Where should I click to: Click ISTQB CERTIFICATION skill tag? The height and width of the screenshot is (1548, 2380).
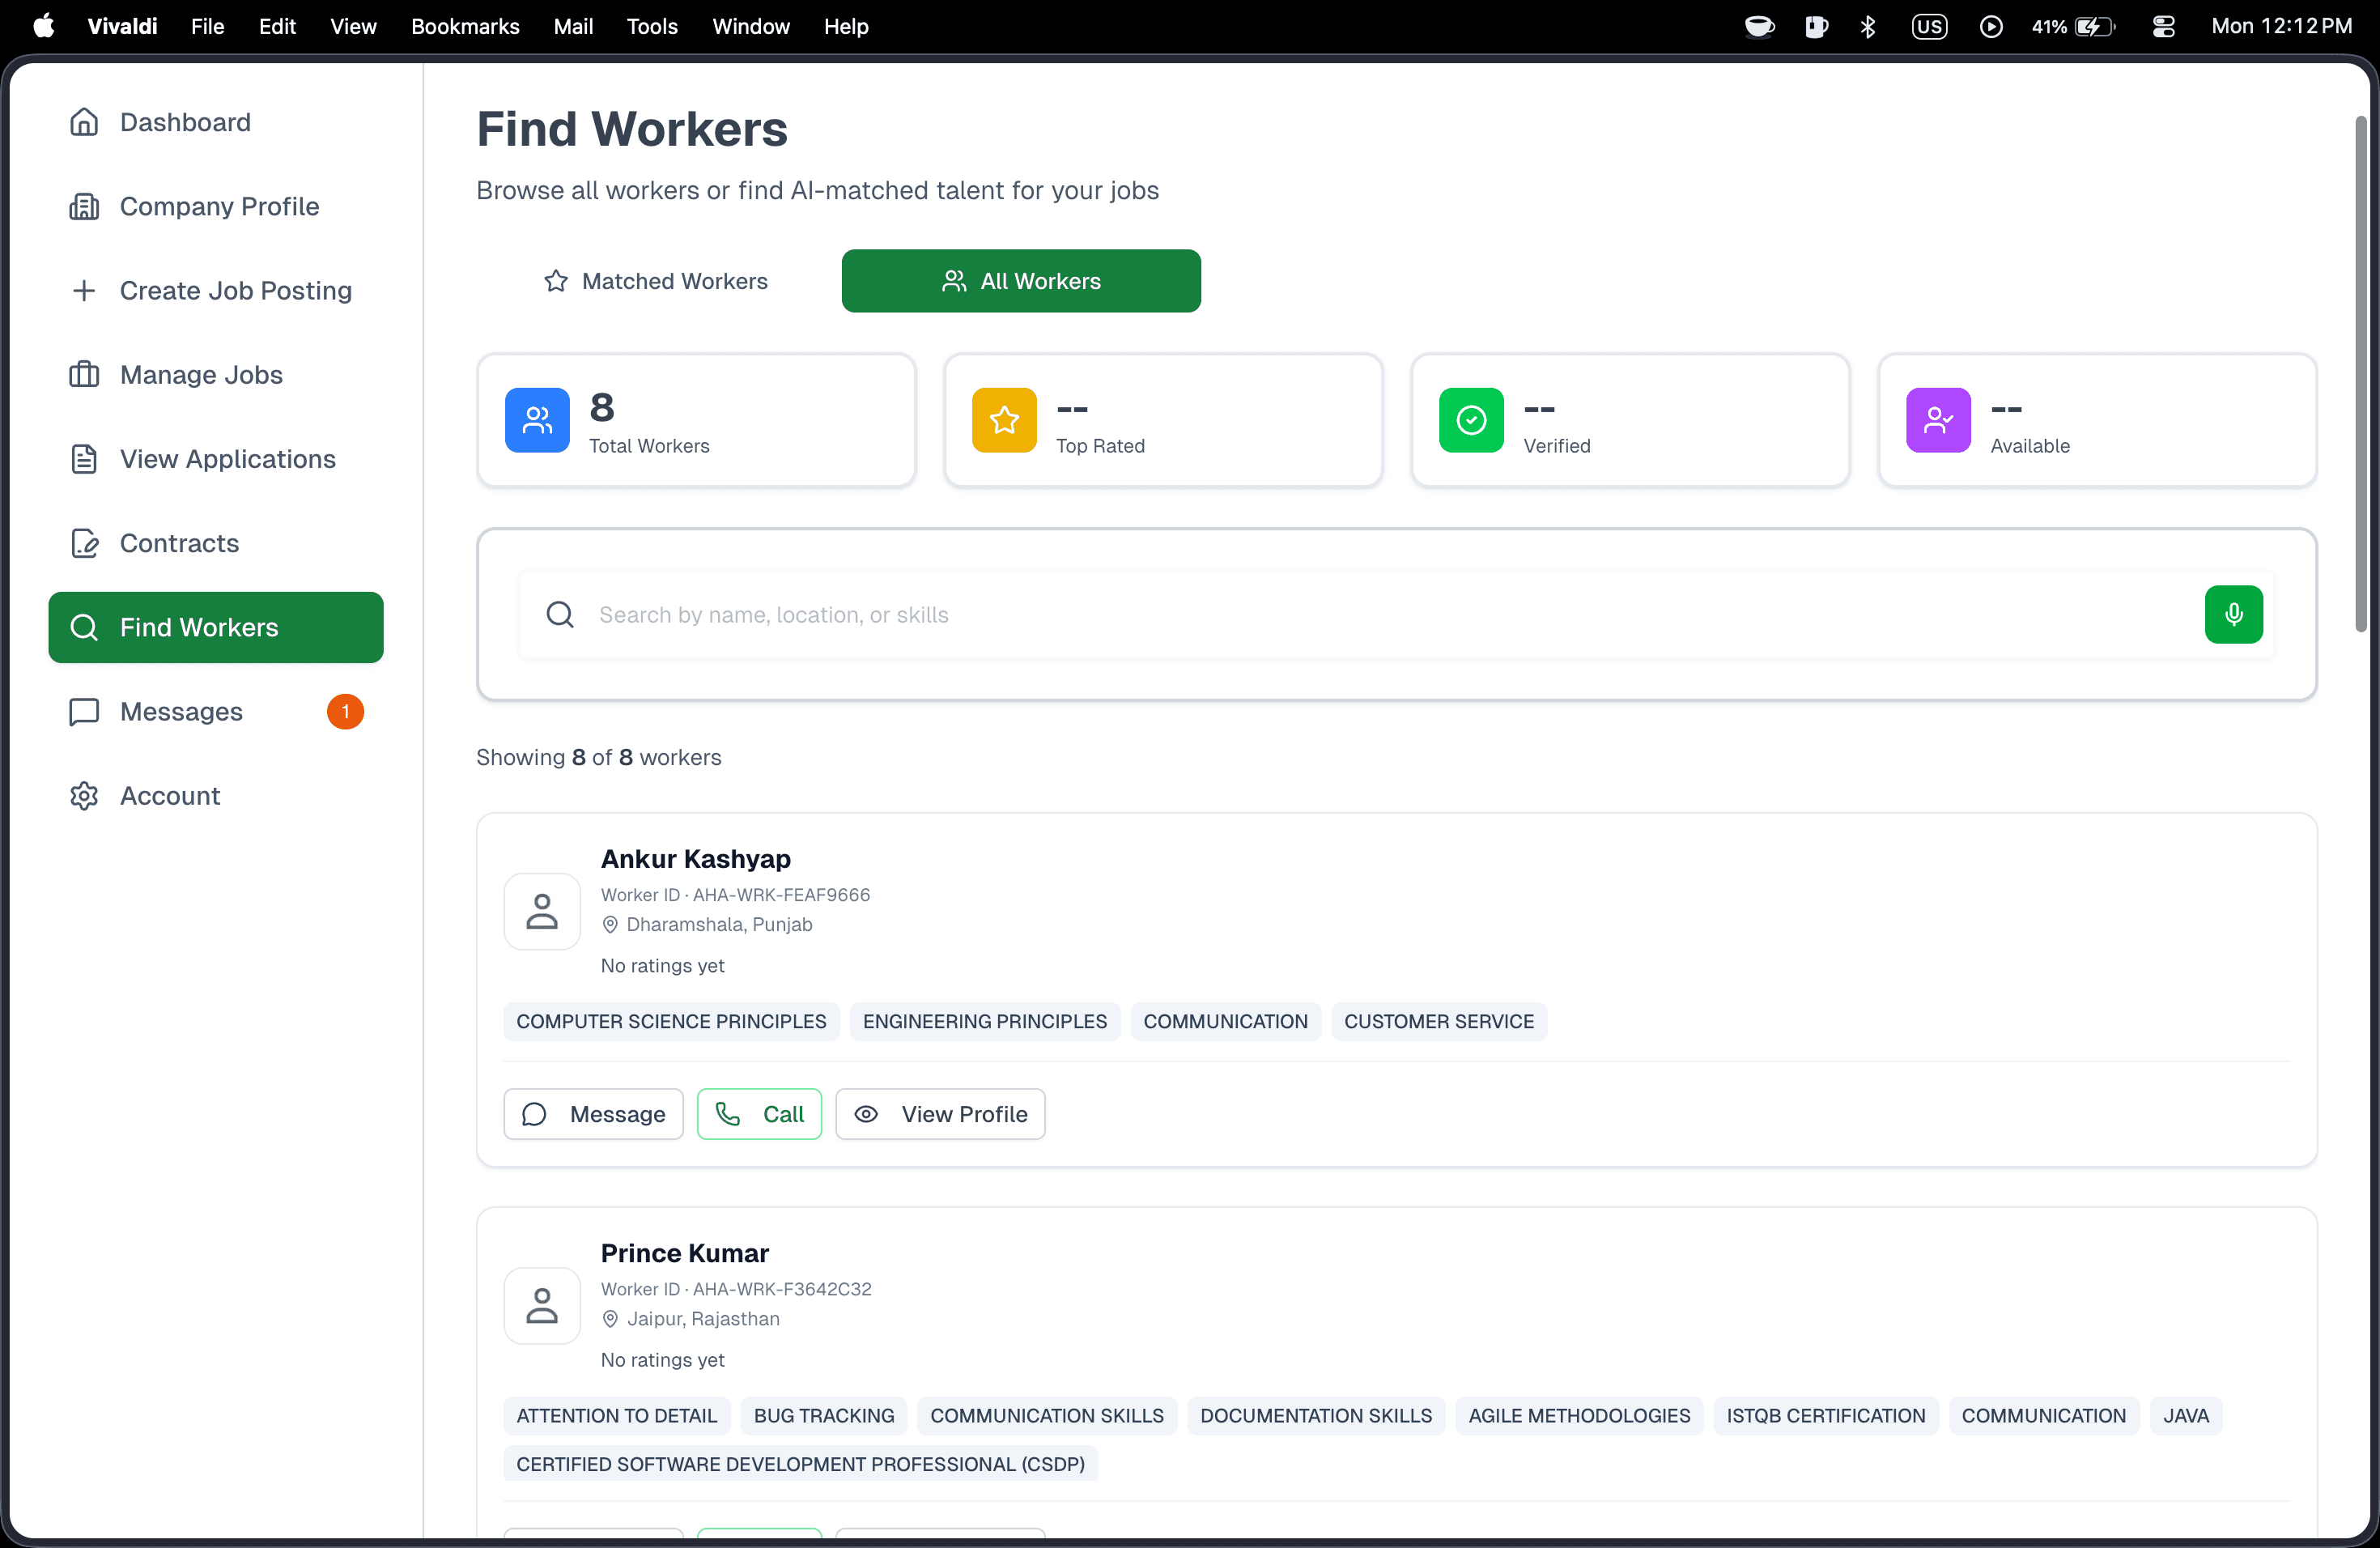[x=1826, y=1416]
